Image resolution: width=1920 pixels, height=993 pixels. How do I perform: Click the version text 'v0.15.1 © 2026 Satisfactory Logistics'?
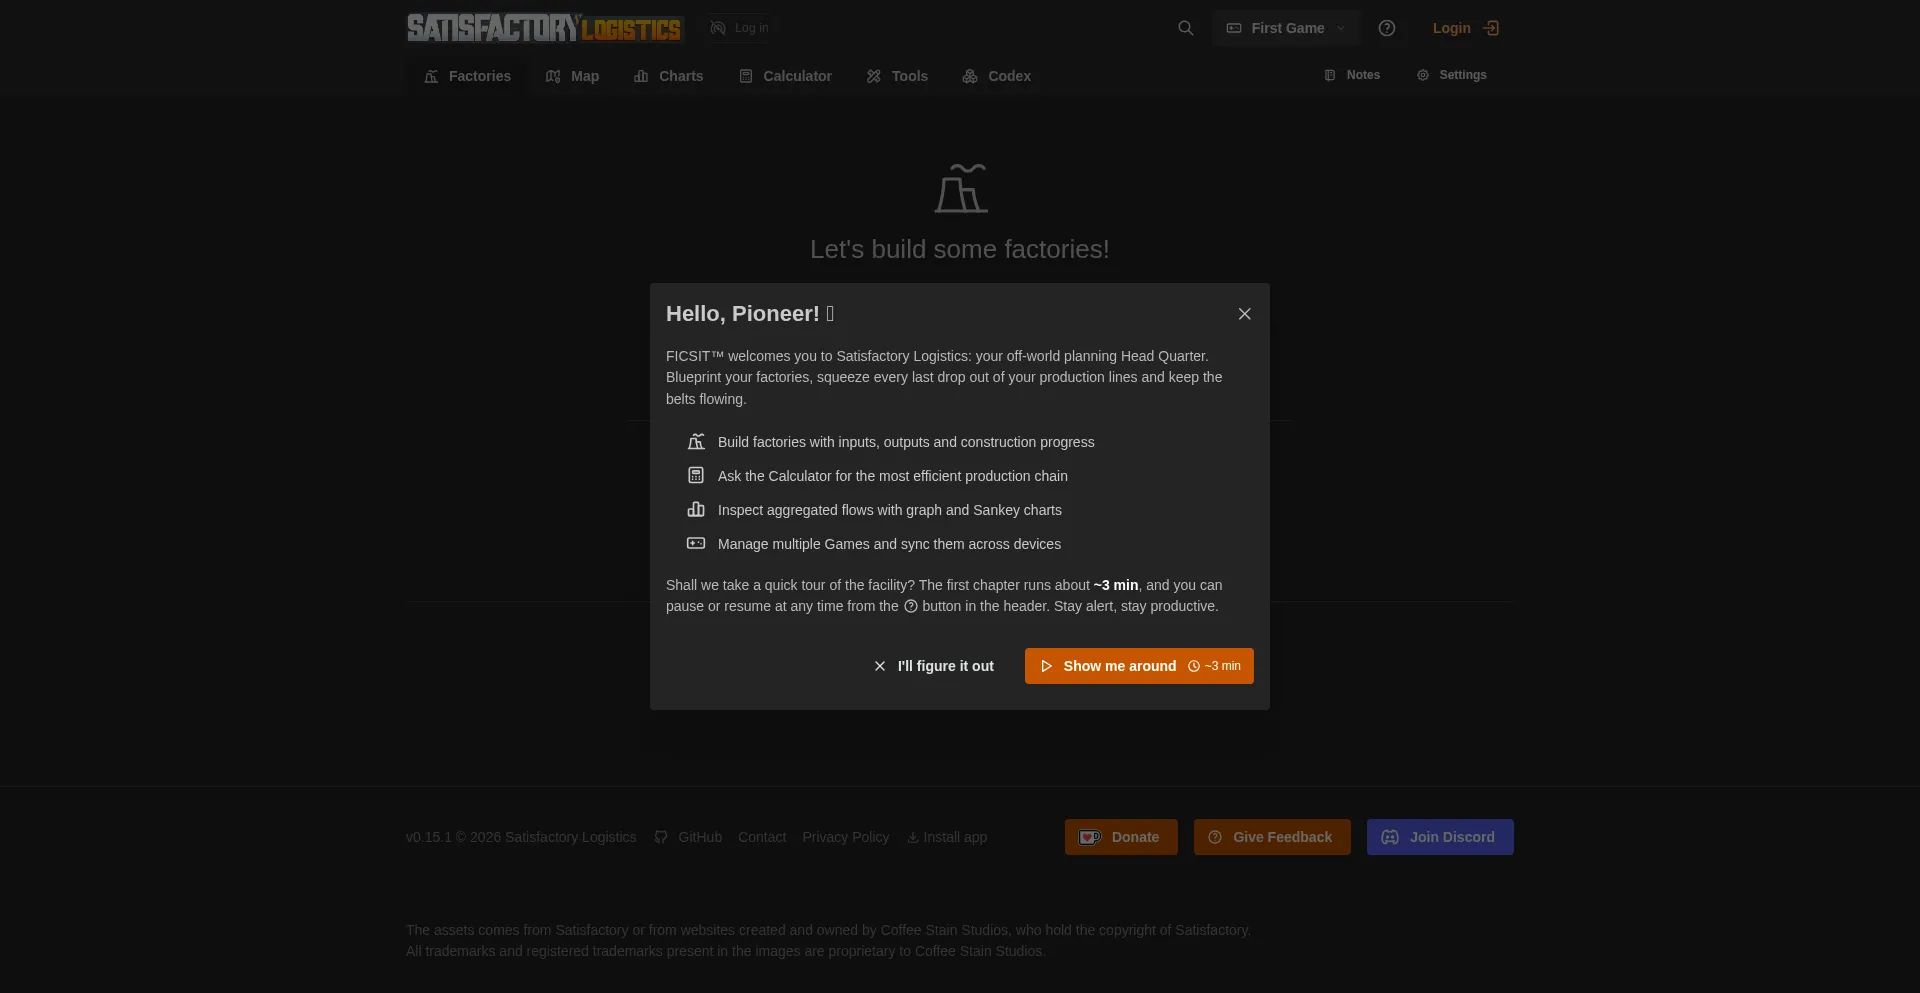tap(521, 837)
